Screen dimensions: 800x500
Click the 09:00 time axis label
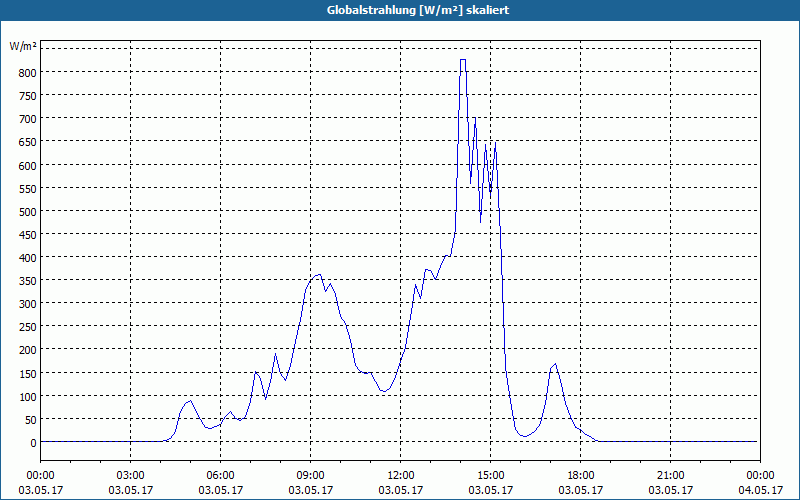click(x=310, y=476)
